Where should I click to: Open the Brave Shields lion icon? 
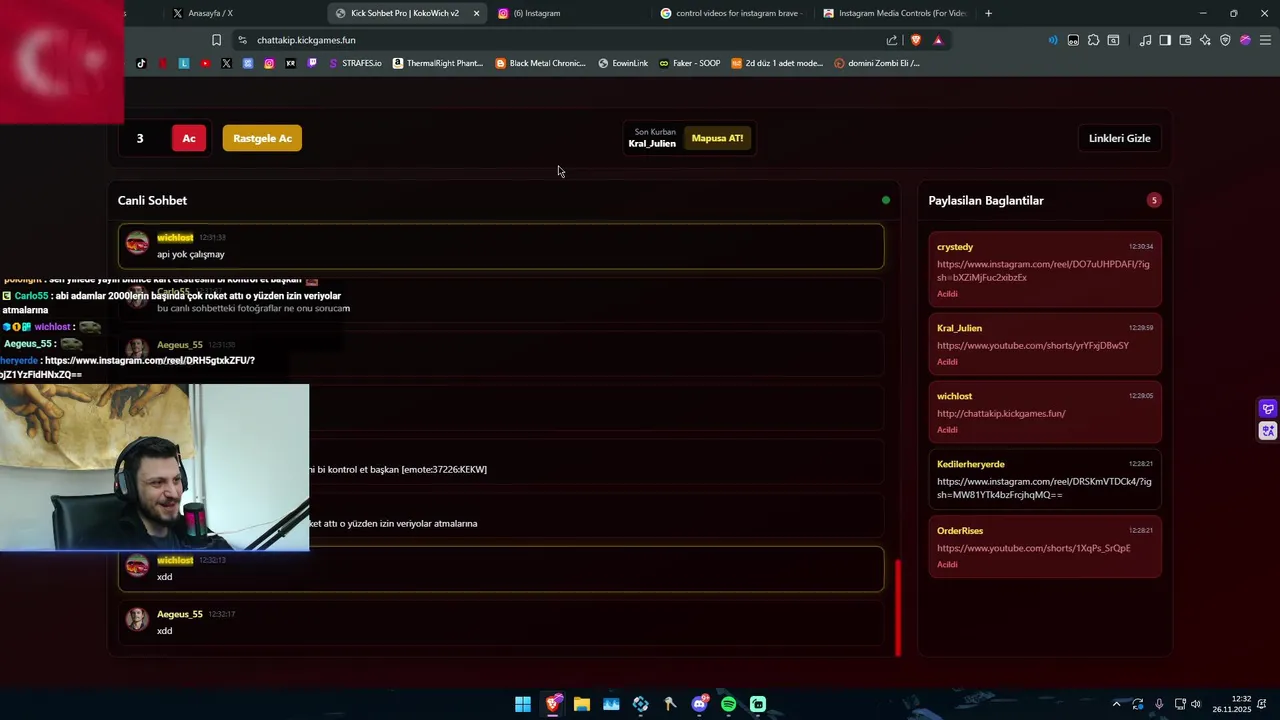[x=915, y=40]
